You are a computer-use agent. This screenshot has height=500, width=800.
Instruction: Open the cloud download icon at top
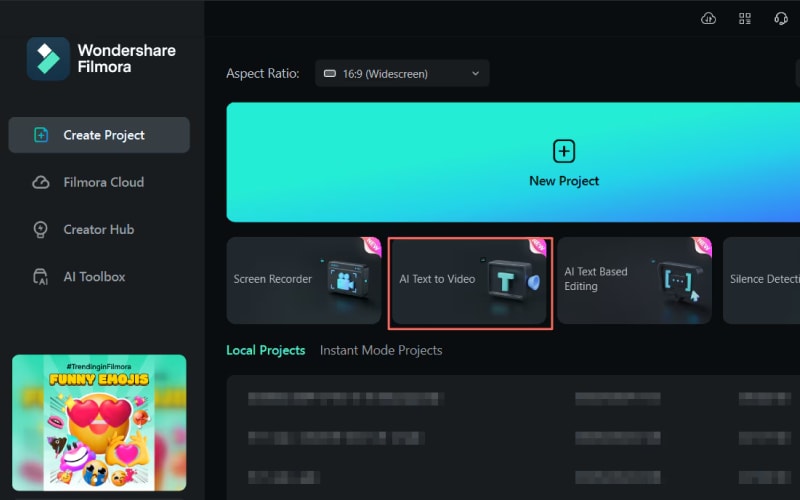coord(708,19)
